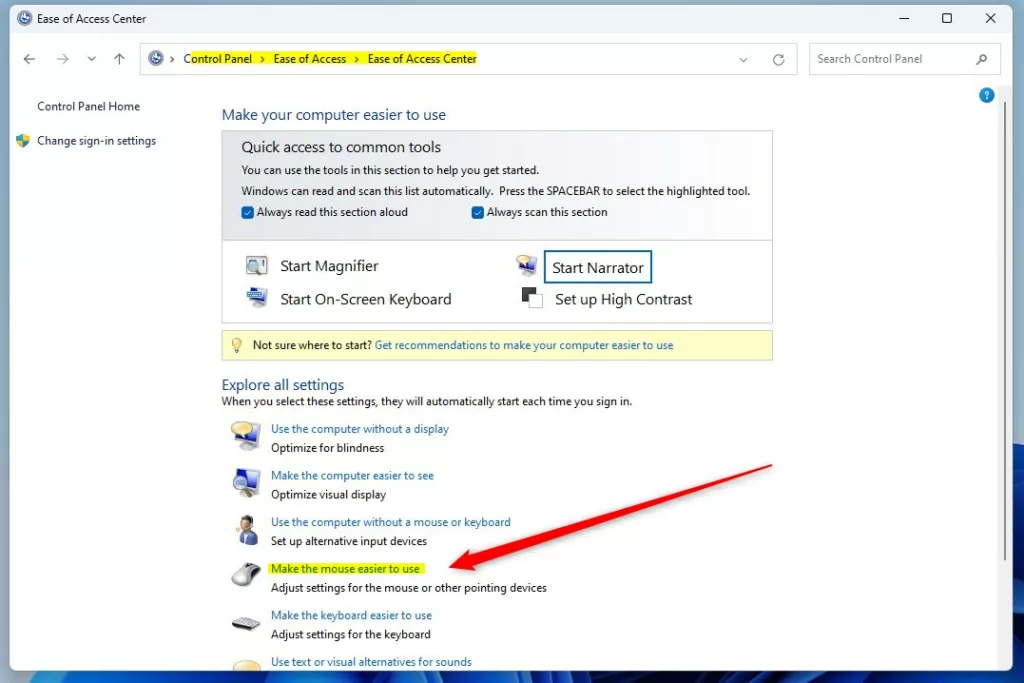Click the Magnifier icon

click(x=256, y=265)
